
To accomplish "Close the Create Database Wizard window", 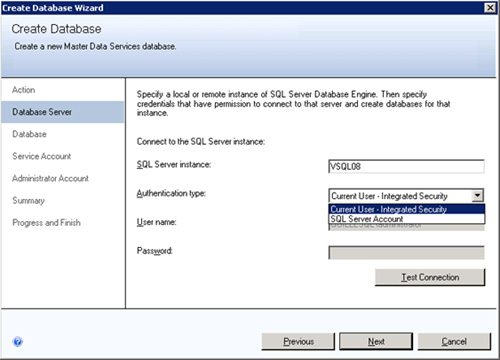I will 490,8.
